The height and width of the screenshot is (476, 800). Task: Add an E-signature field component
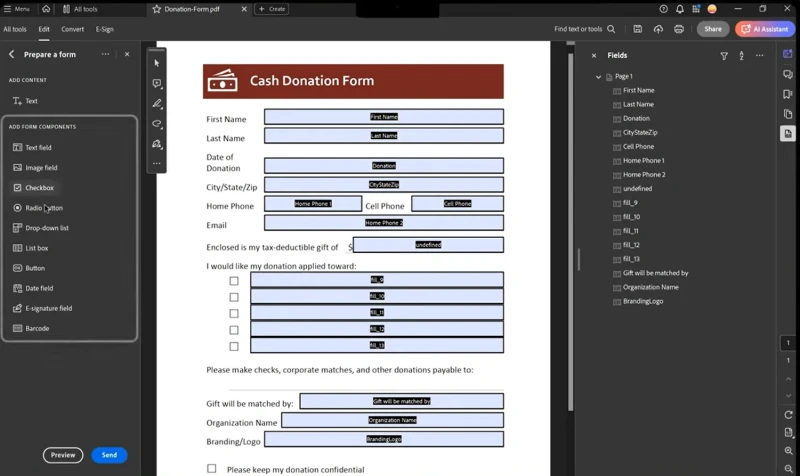pos(42,308)
